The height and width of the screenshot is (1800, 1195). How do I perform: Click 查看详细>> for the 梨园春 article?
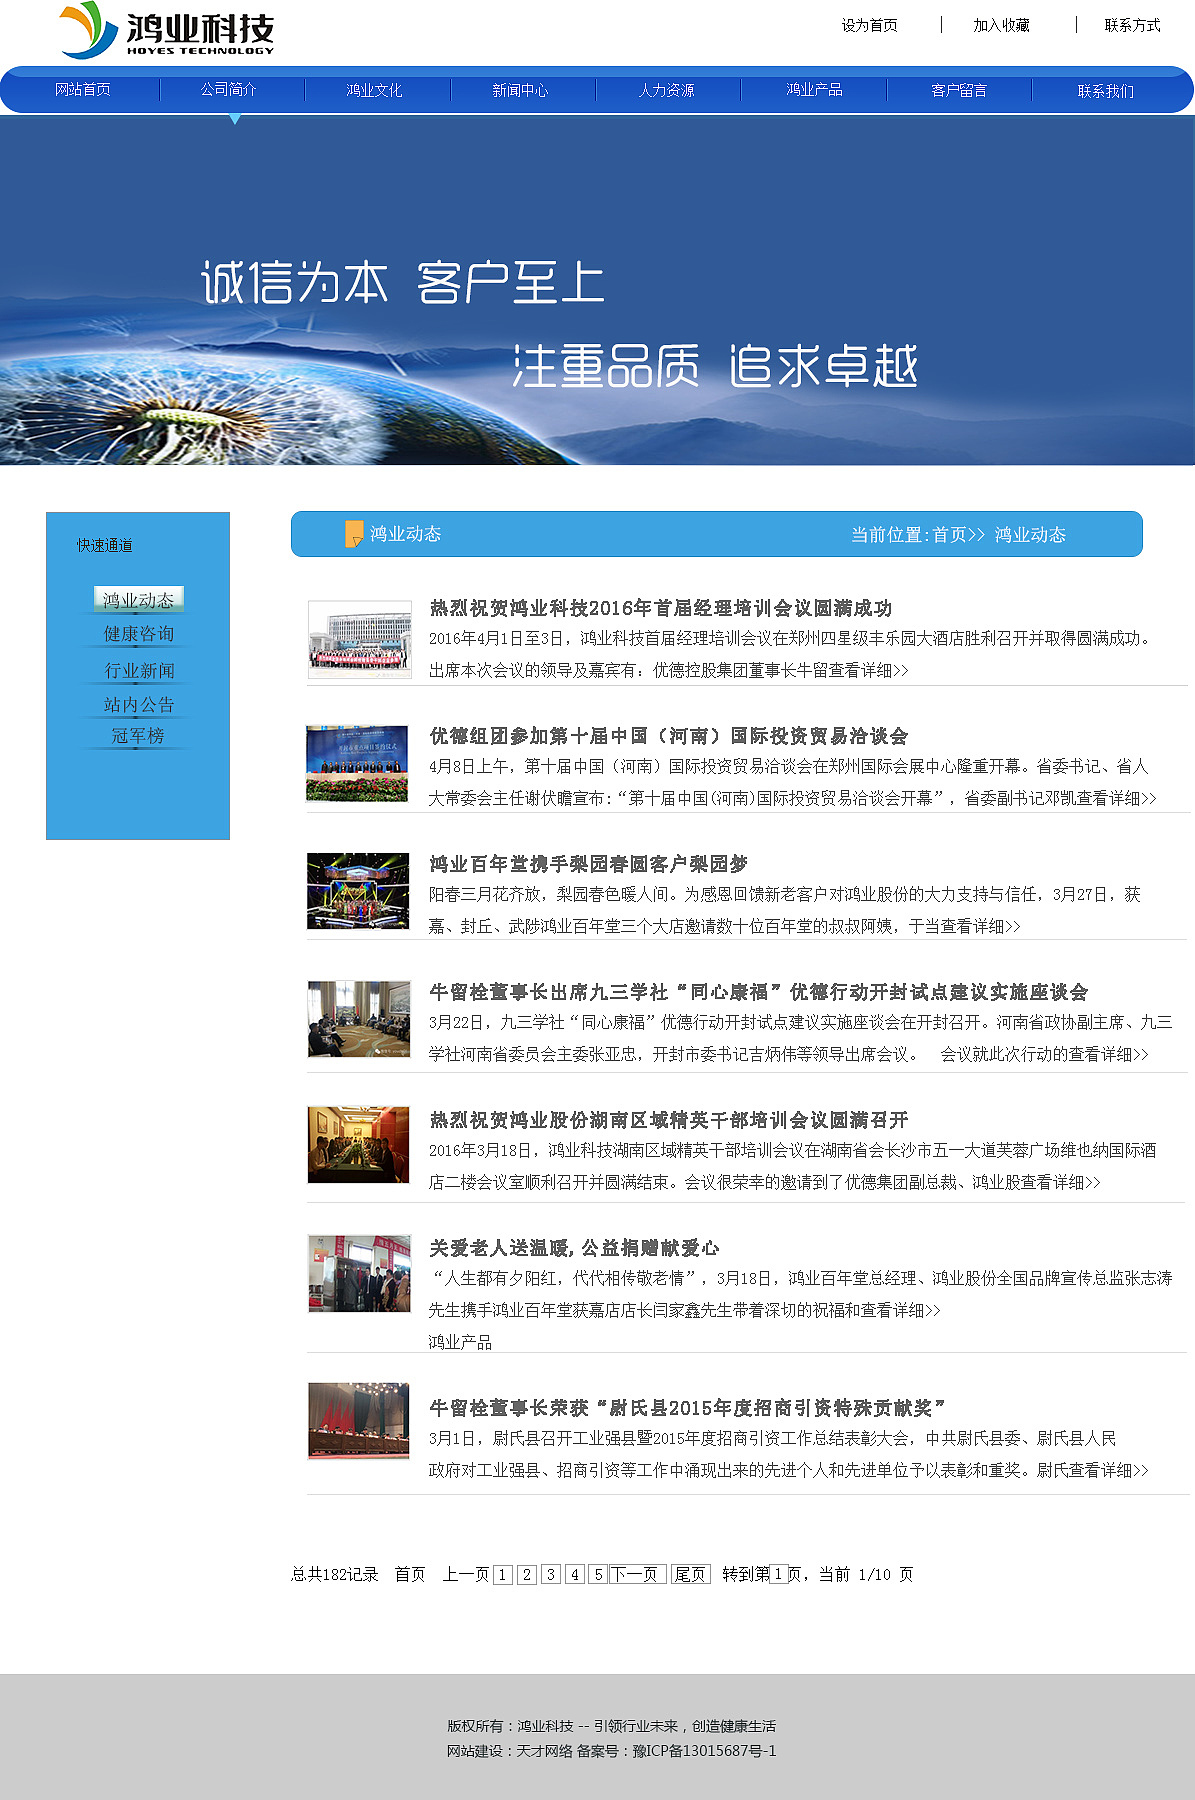click(x=981, y=926)
